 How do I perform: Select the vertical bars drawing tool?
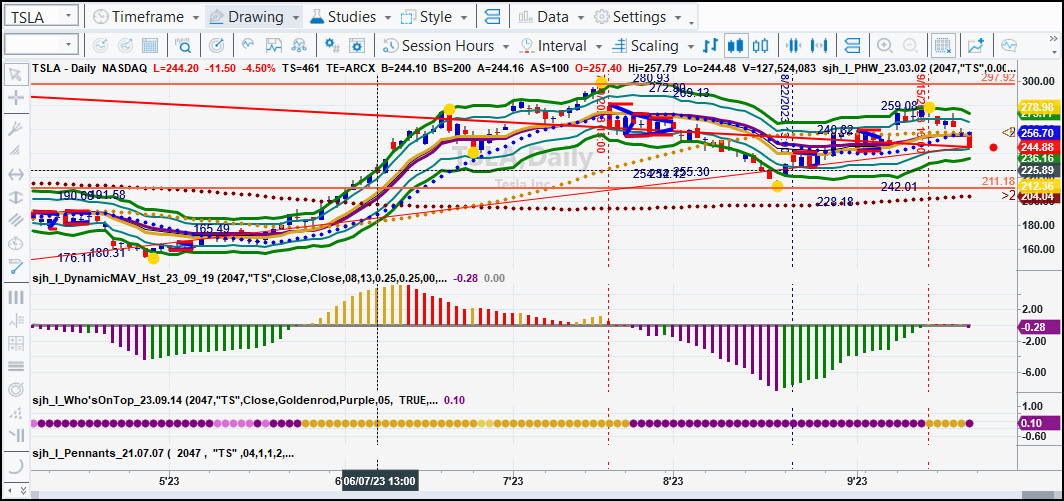pyautogui.click(x=16, y=297)
